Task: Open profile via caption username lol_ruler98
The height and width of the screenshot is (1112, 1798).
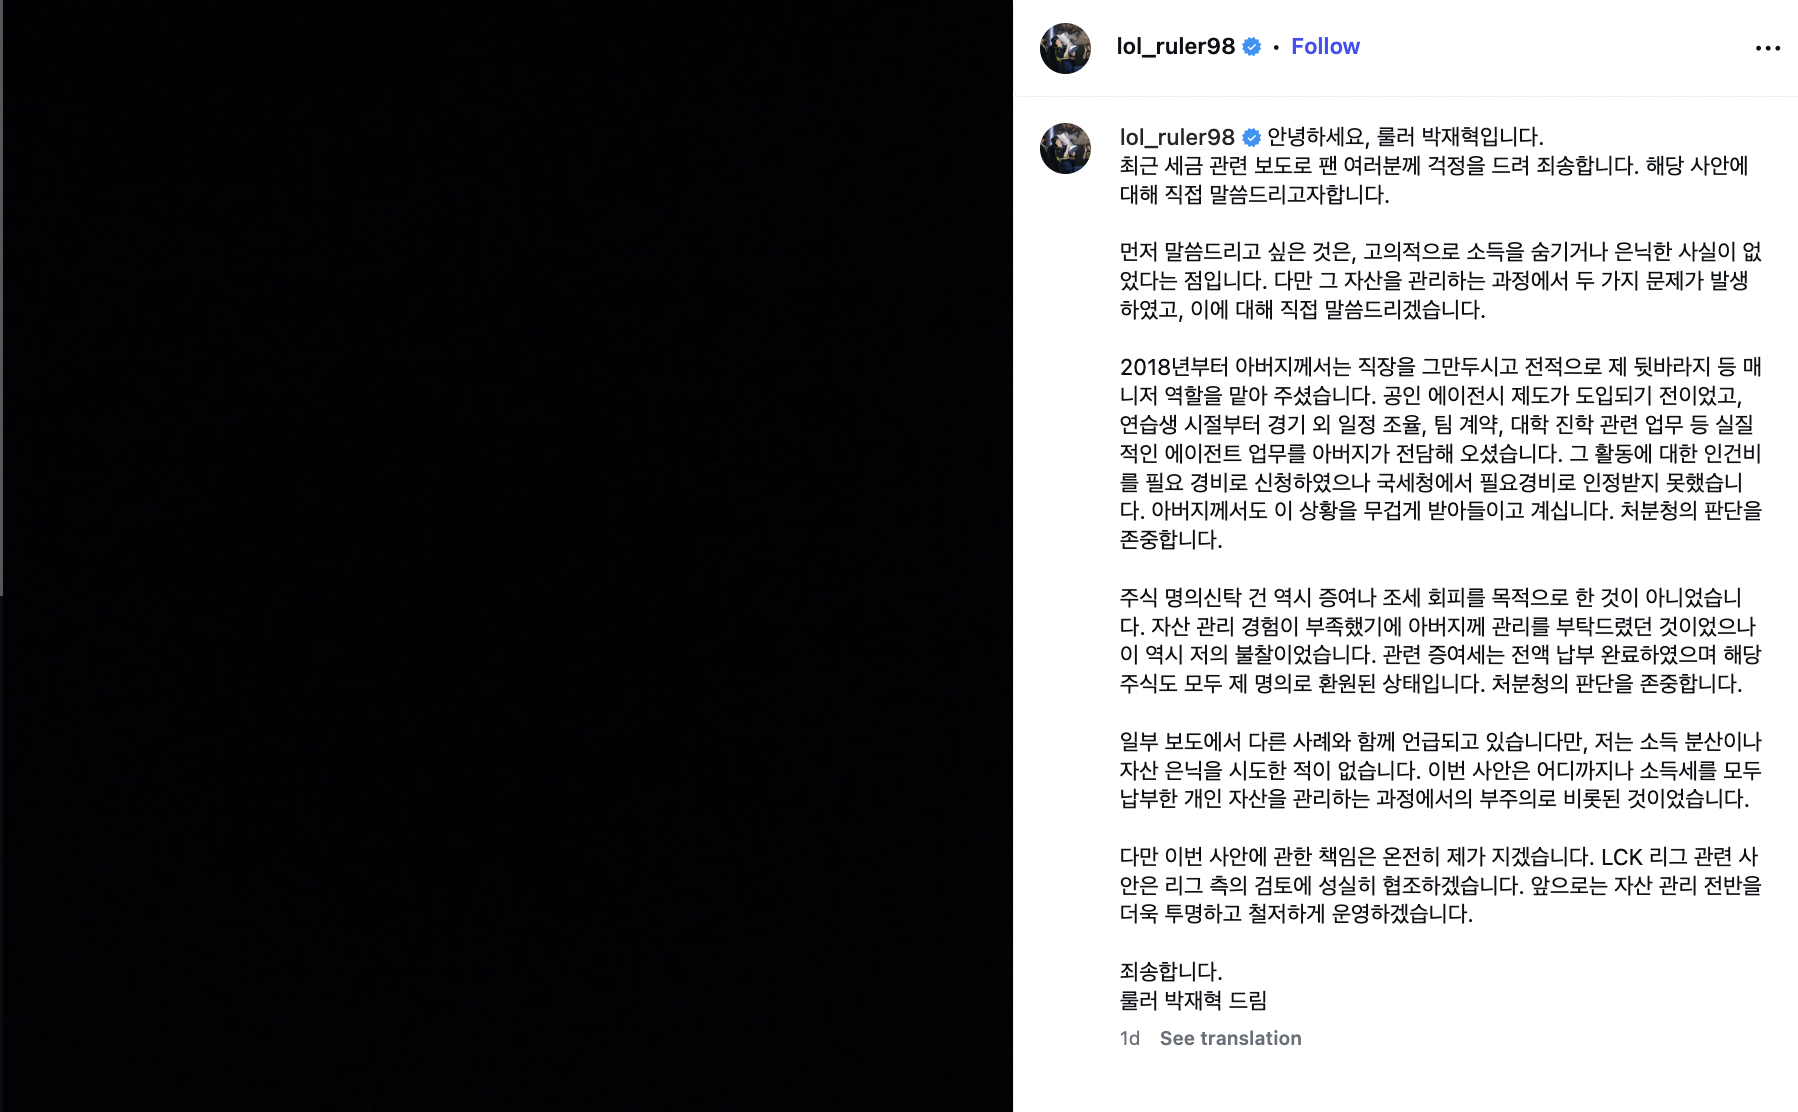Action: (x=1177, y=137)
